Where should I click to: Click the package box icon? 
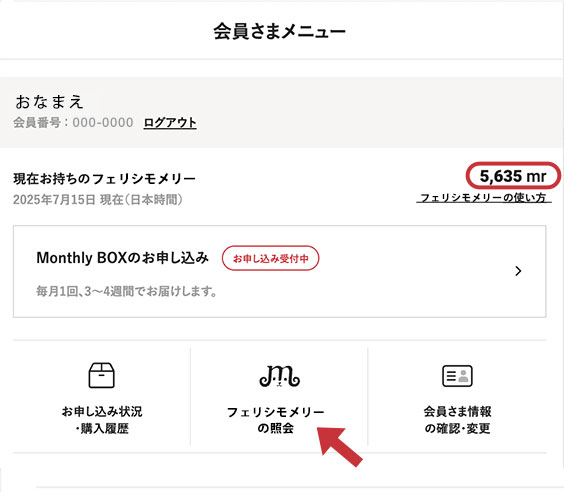(101, 375)
